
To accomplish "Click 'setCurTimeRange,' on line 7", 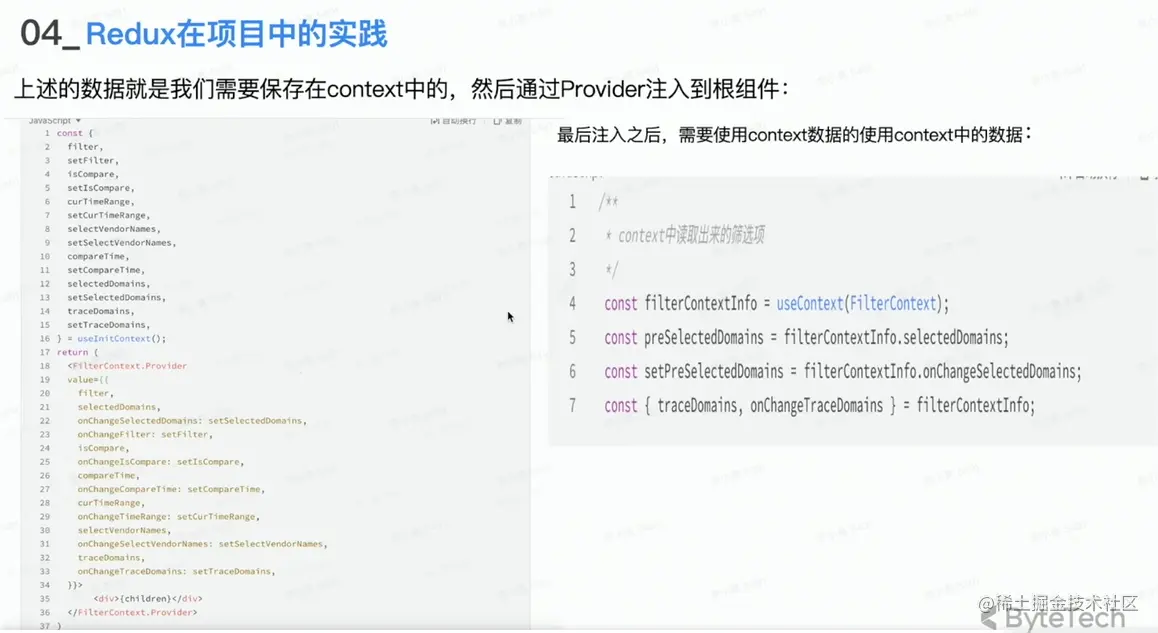I will [x=109, y=215].
